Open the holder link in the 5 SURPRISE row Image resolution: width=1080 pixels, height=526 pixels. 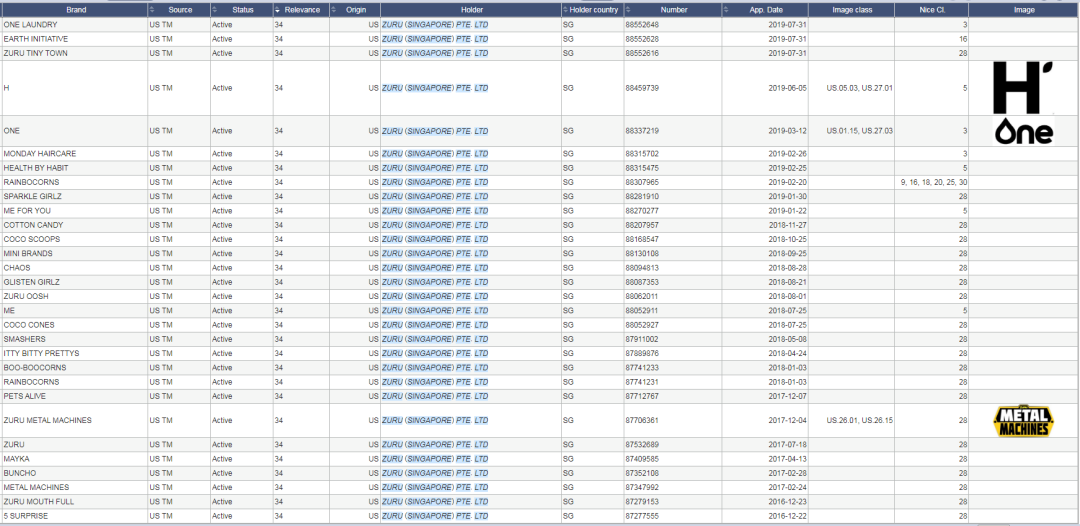pos(435,516)
